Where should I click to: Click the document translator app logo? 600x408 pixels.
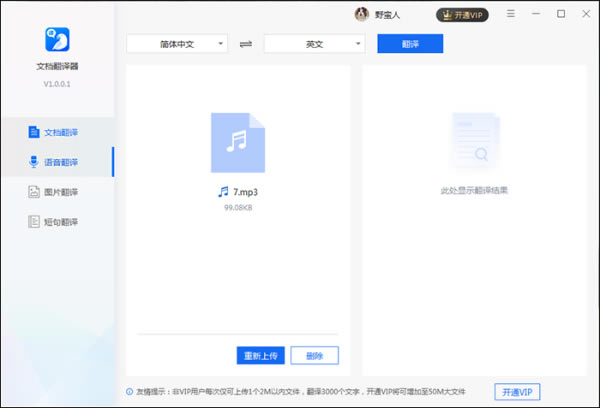click(56, 40)
